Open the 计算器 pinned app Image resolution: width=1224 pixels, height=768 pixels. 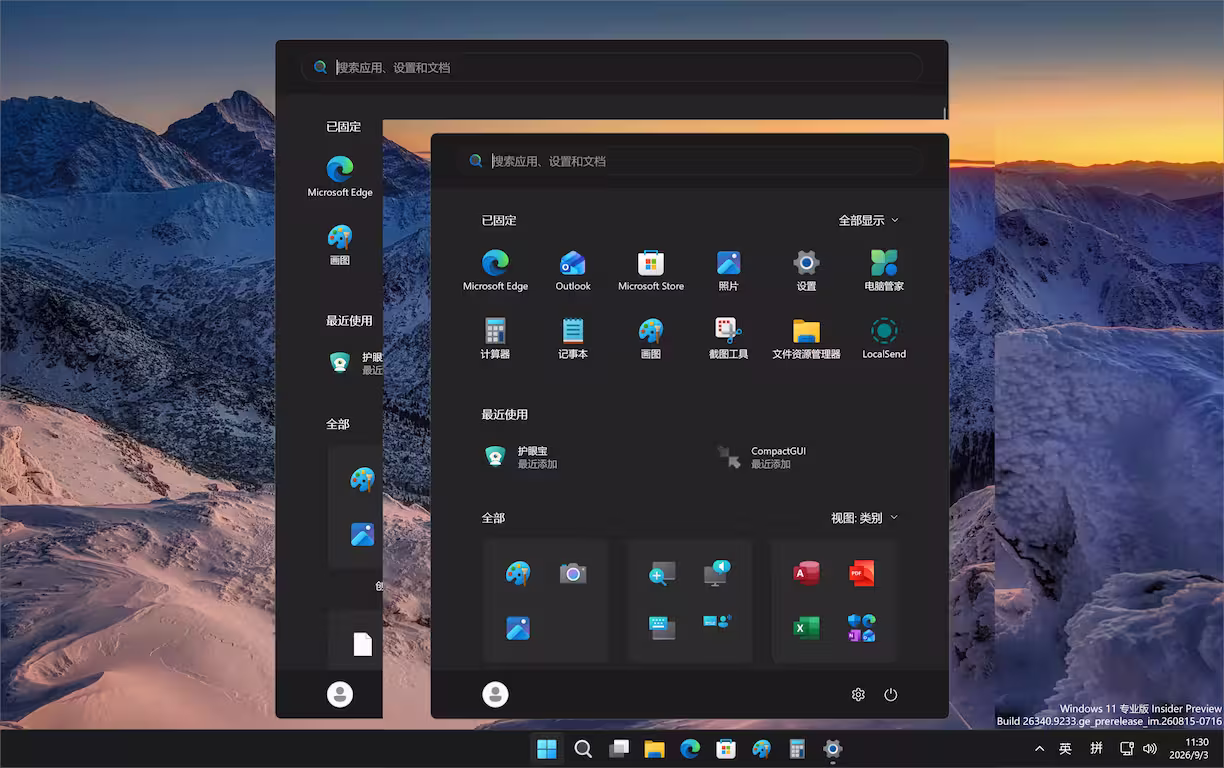pyautogui.click(x=495, y=339)
